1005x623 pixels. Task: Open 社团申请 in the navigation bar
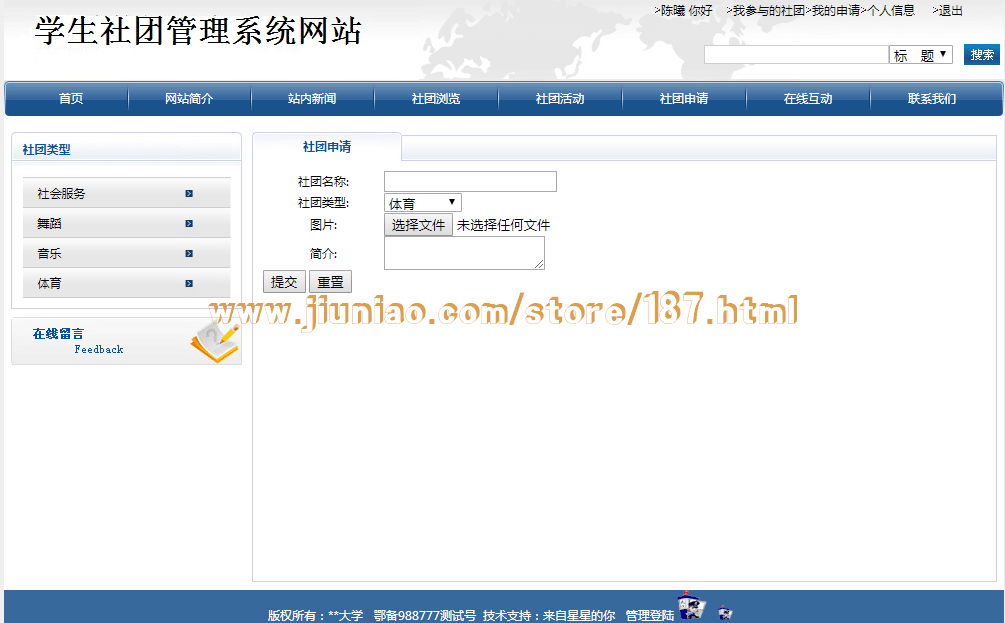pyautogui.click(x=684, y=99)
